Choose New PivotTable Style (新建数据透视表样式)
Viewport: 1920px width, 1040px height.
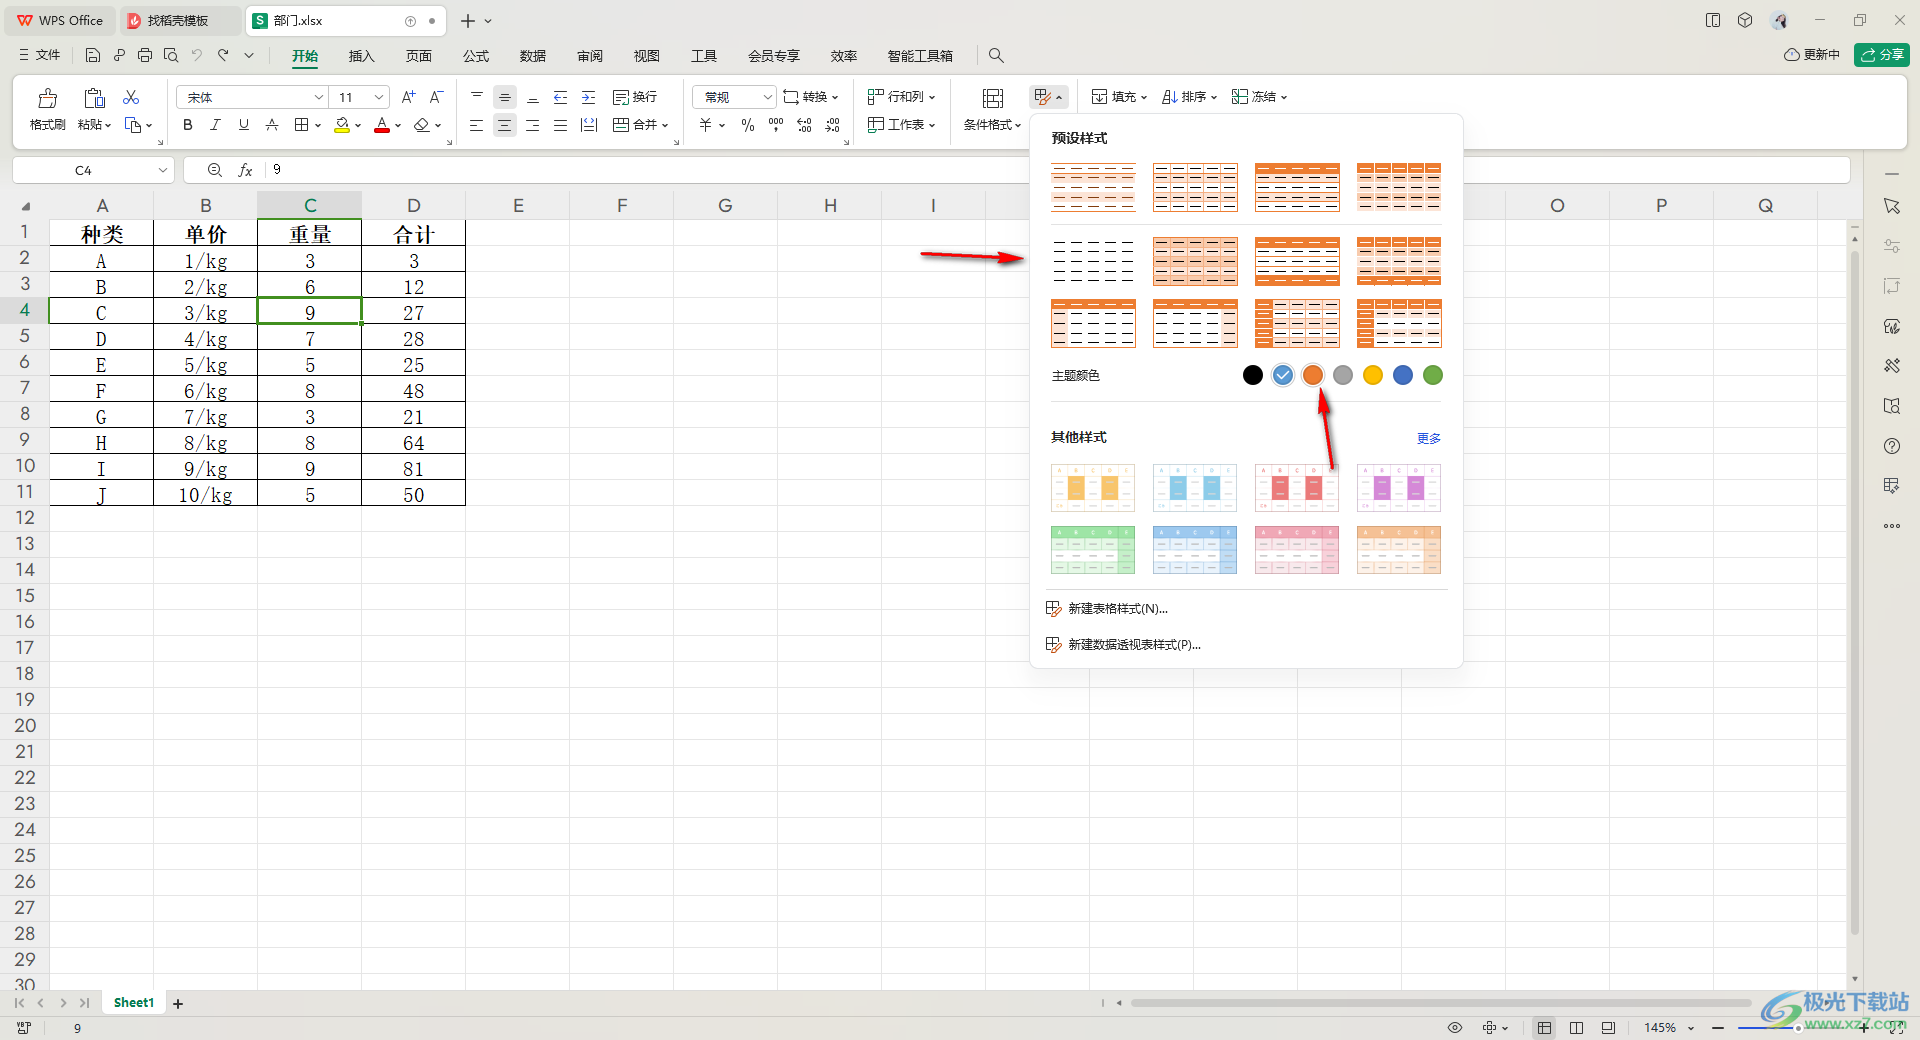tap(1123, 645)
